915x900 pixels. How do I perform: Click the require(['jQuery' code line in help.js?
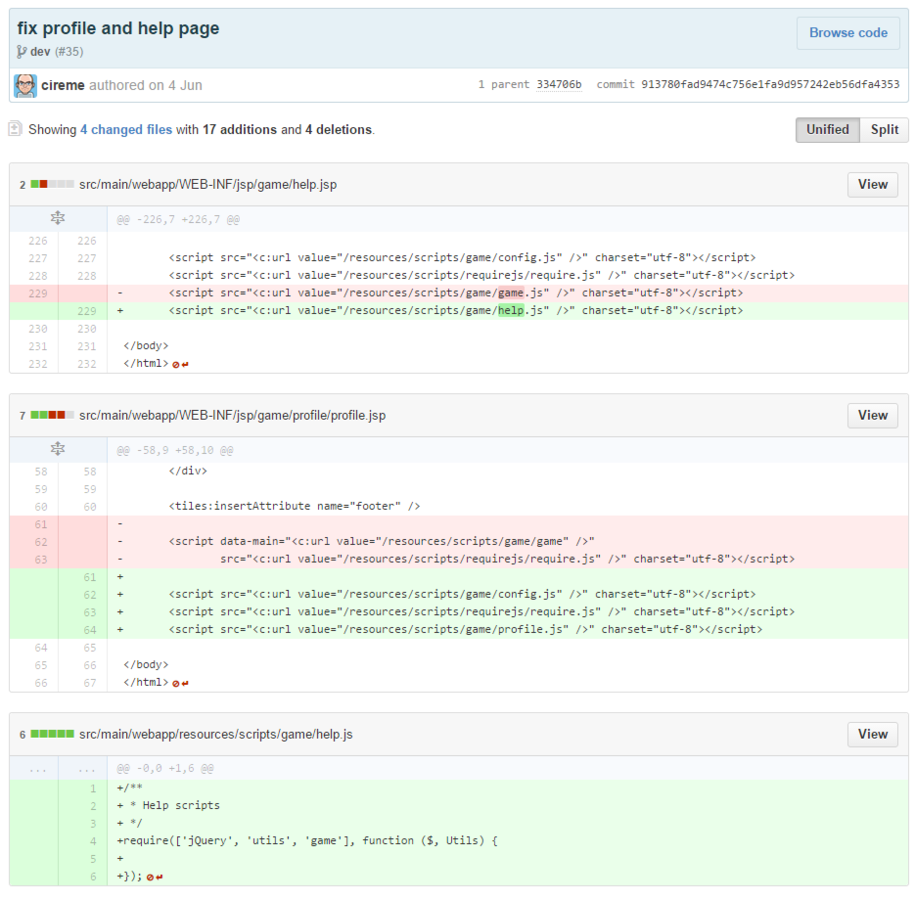[x=307, y=841]
